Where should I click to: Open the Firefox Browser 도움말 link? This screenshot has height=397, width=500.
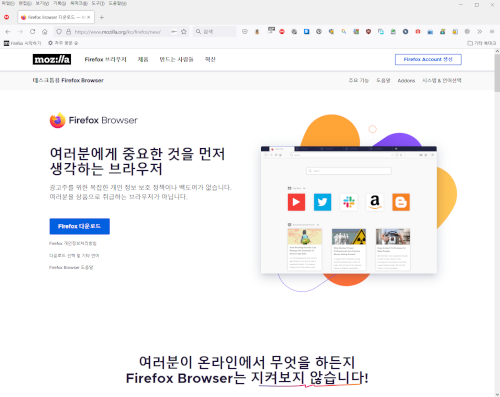tap(71, 267)
